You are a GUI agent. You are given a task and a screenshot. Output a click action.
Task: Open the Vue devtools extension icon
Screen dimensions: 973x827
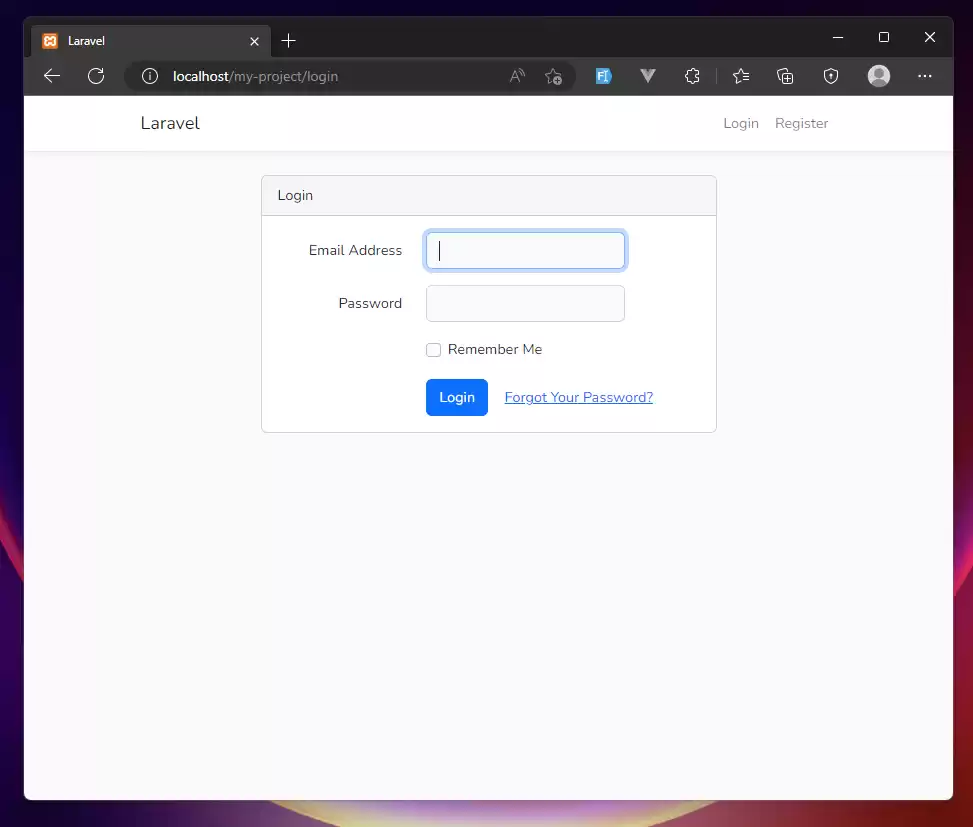(647, 76)
